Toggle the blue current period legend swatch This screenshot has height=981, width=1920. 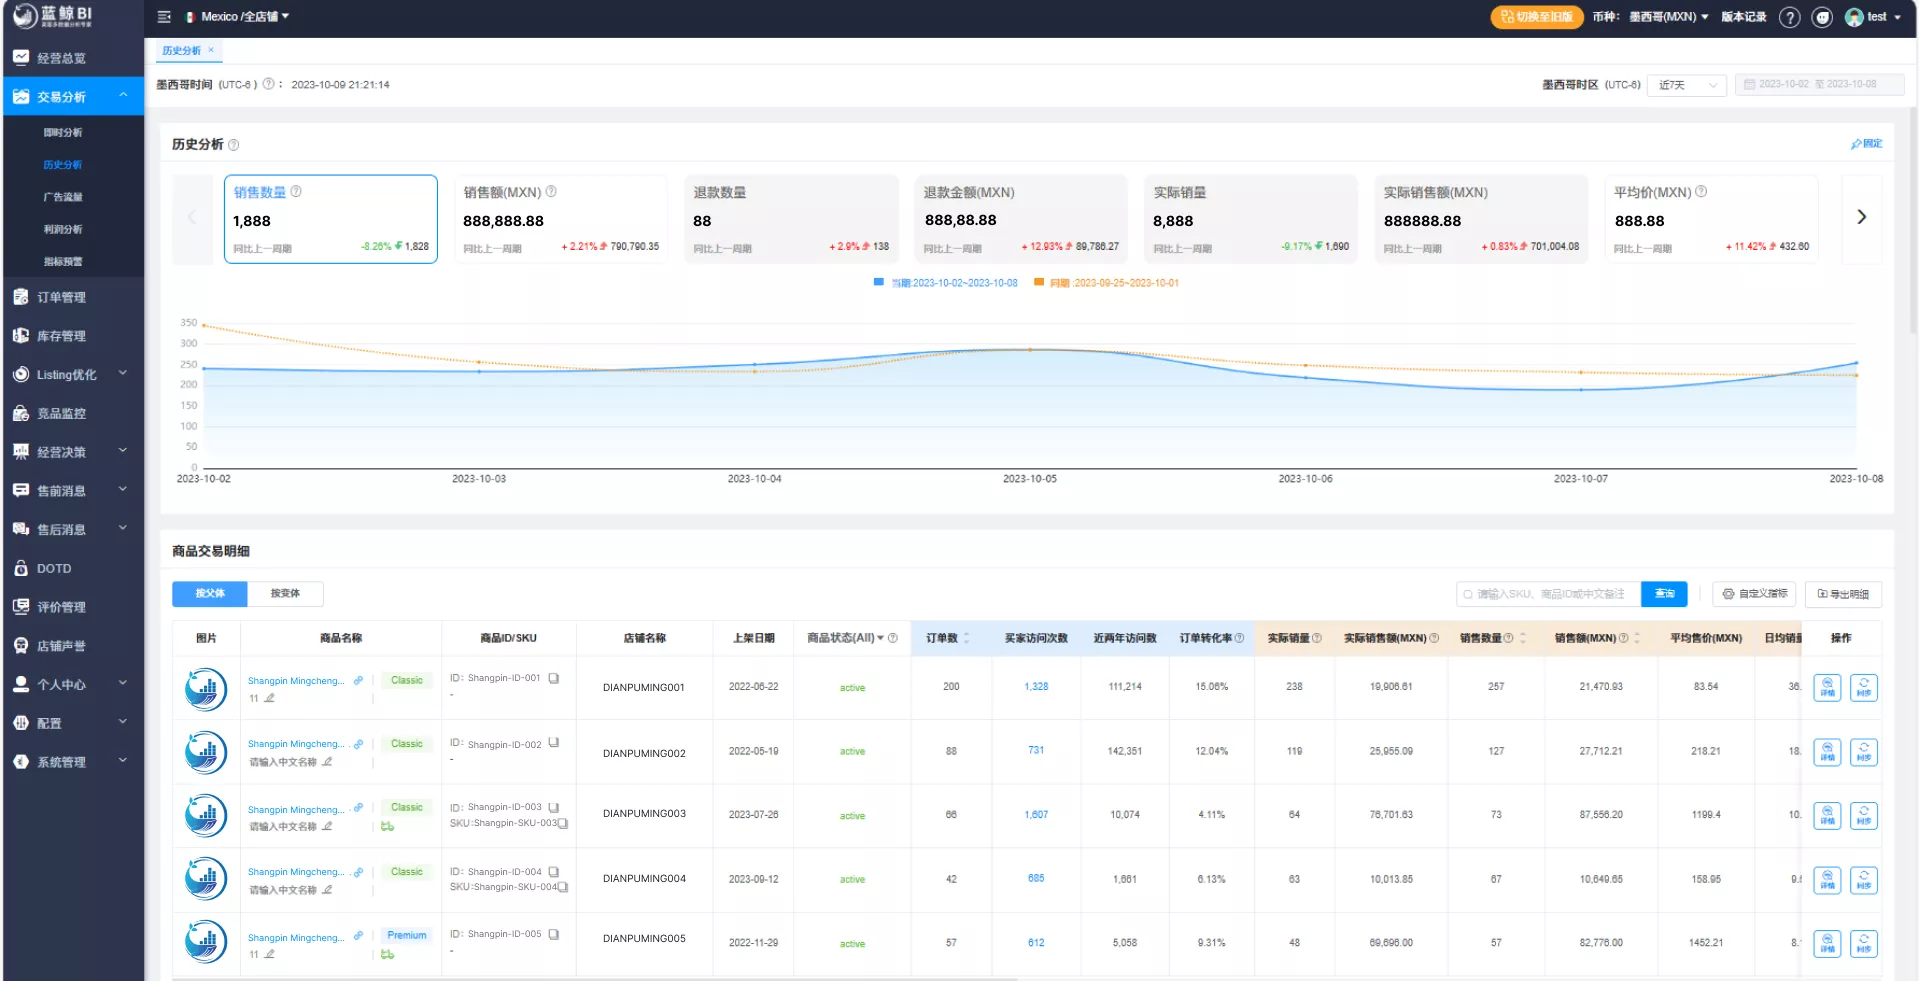(x=879, y=283)
